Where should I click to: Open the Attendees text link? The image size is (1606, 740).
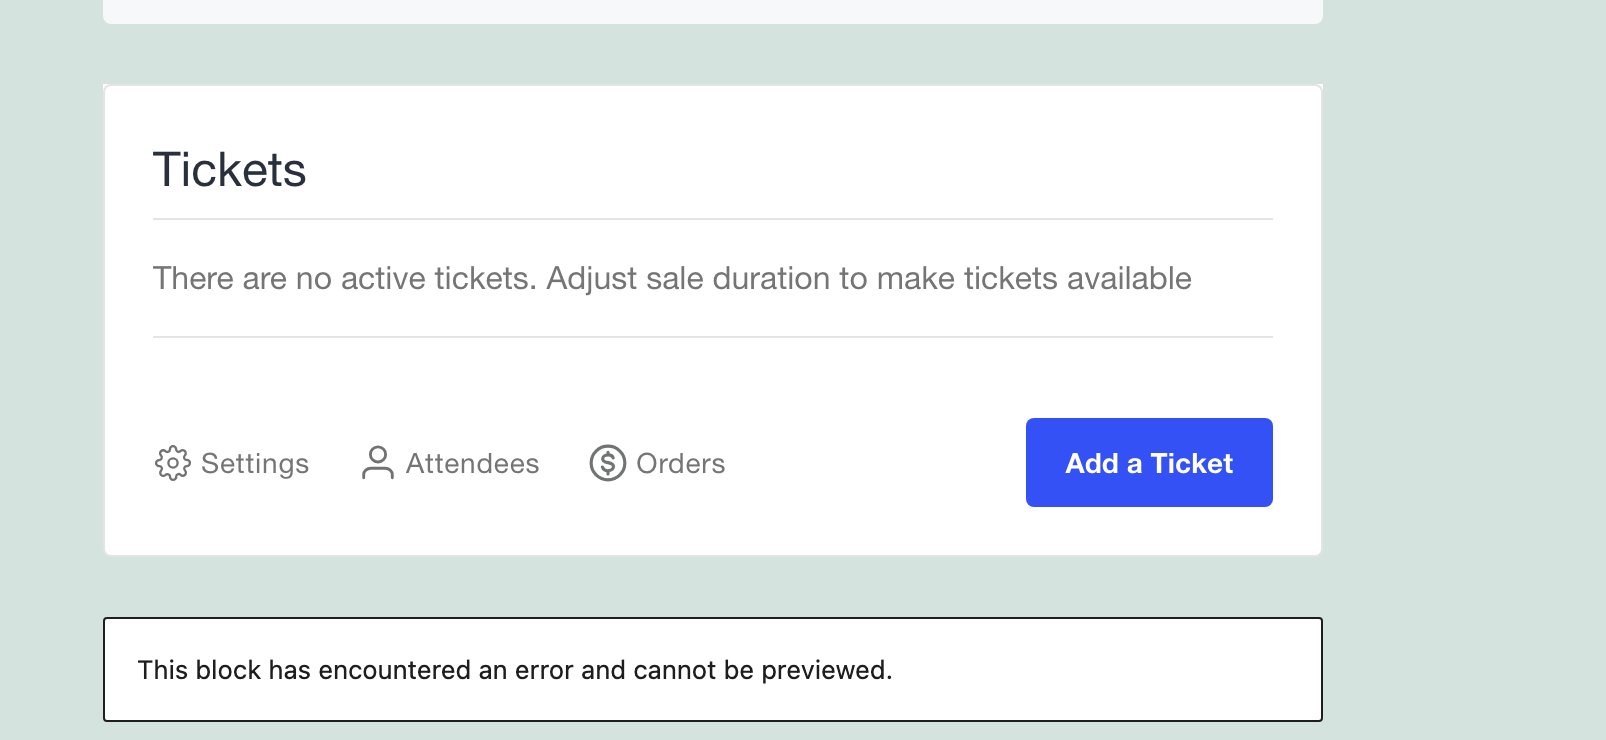472,463
